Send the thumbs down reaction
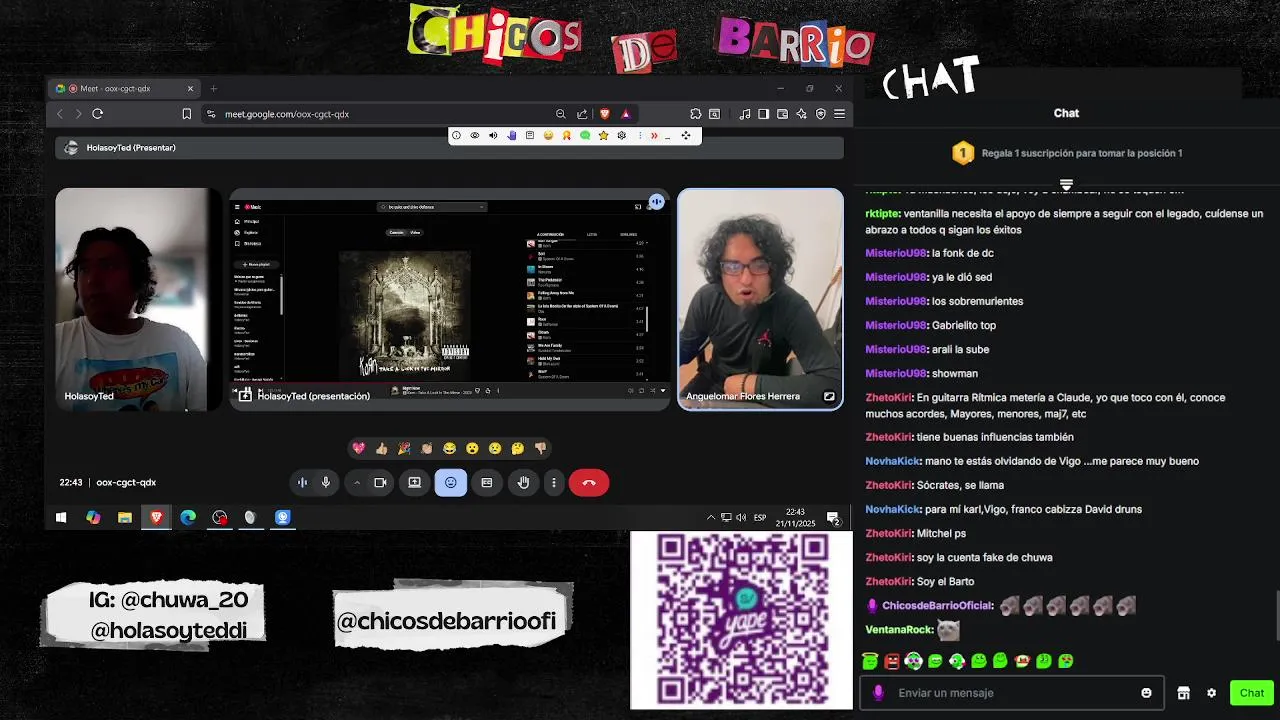This screenshot has width=1280, height=720. click(x=541, y=448)
